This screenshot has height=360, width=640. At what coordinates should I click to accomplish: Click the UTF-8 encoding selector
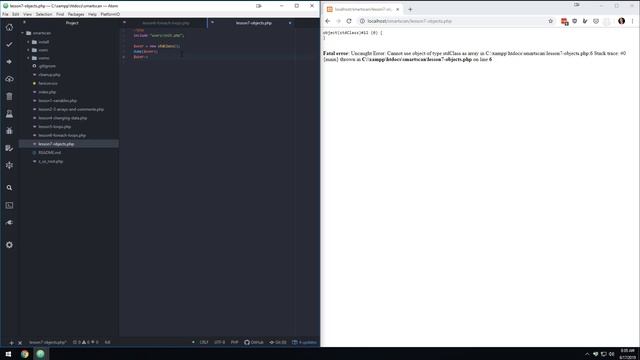[220, 342]
